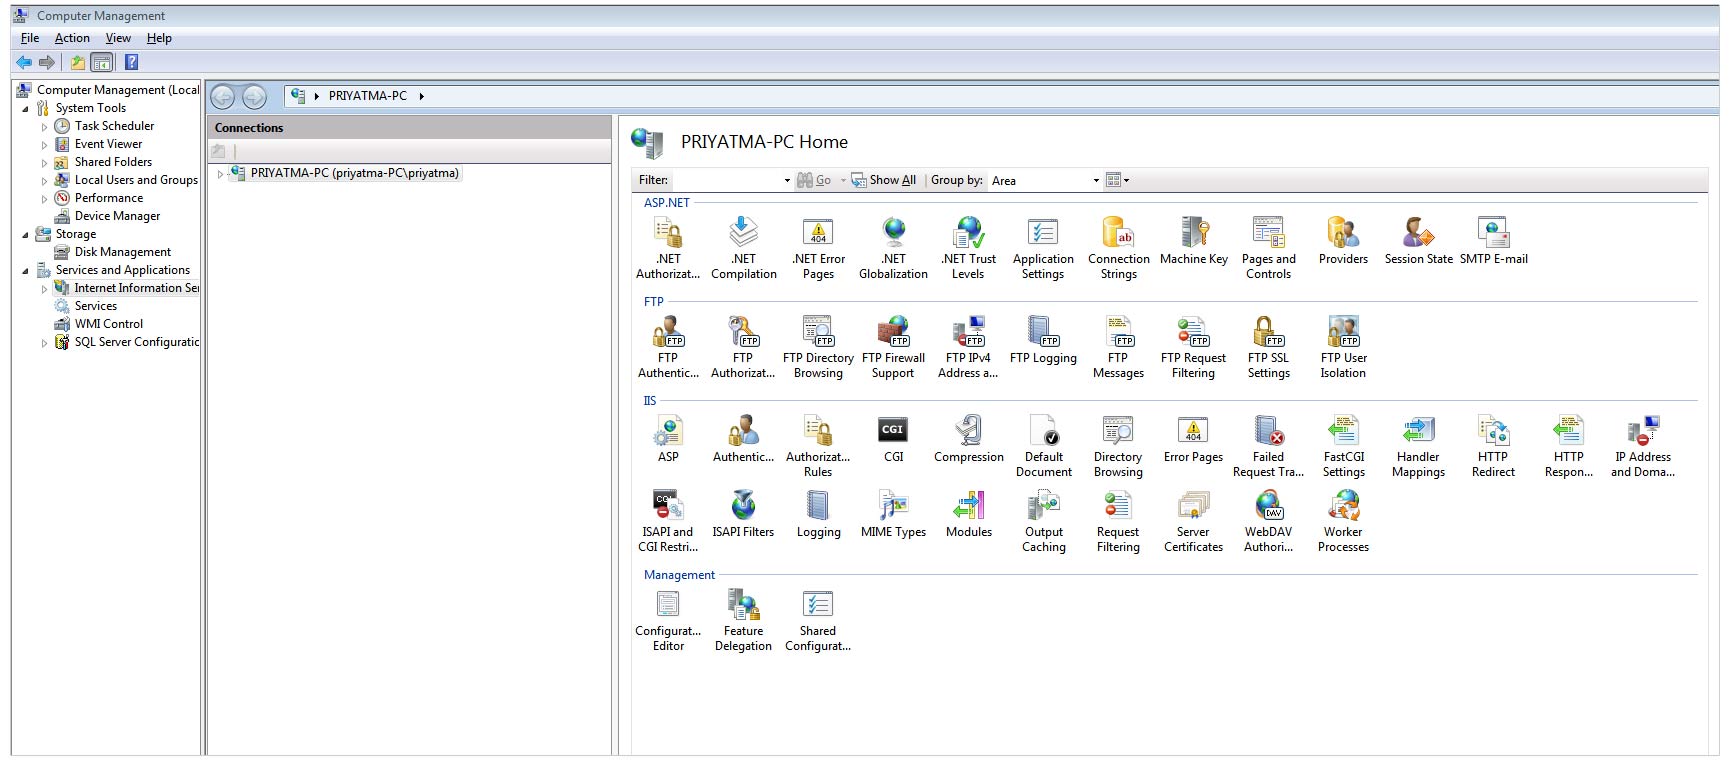Open the Providers feature
The height and width of the screenshot is (760, 1730).
click(x=1343, y=240)
